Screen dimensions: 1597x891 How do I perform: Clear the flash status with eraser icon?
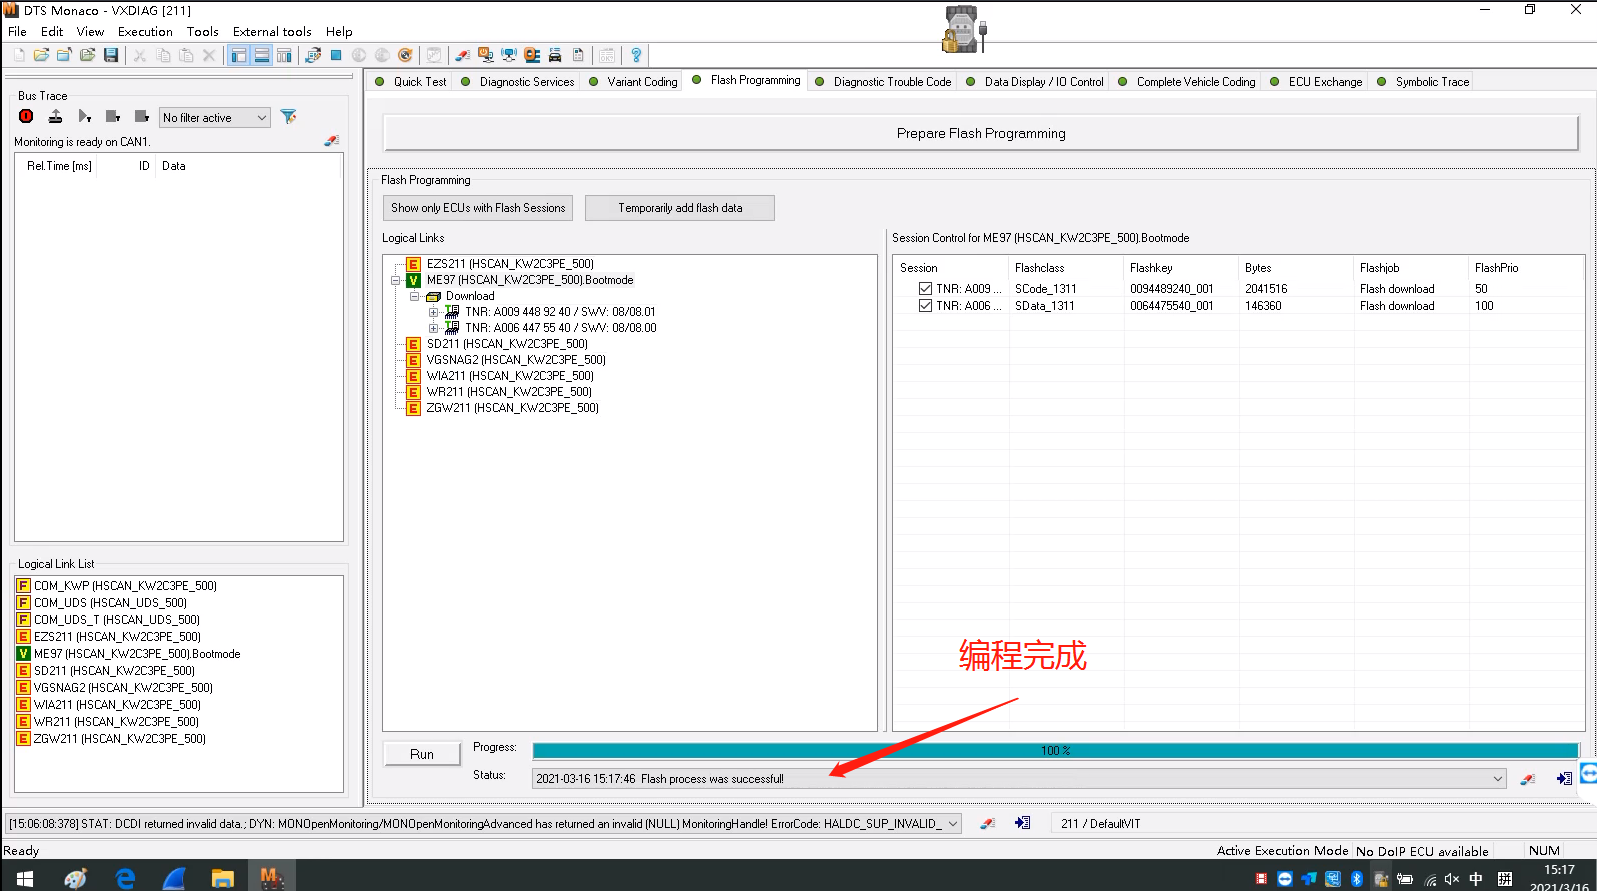[x=1528, y=779]
